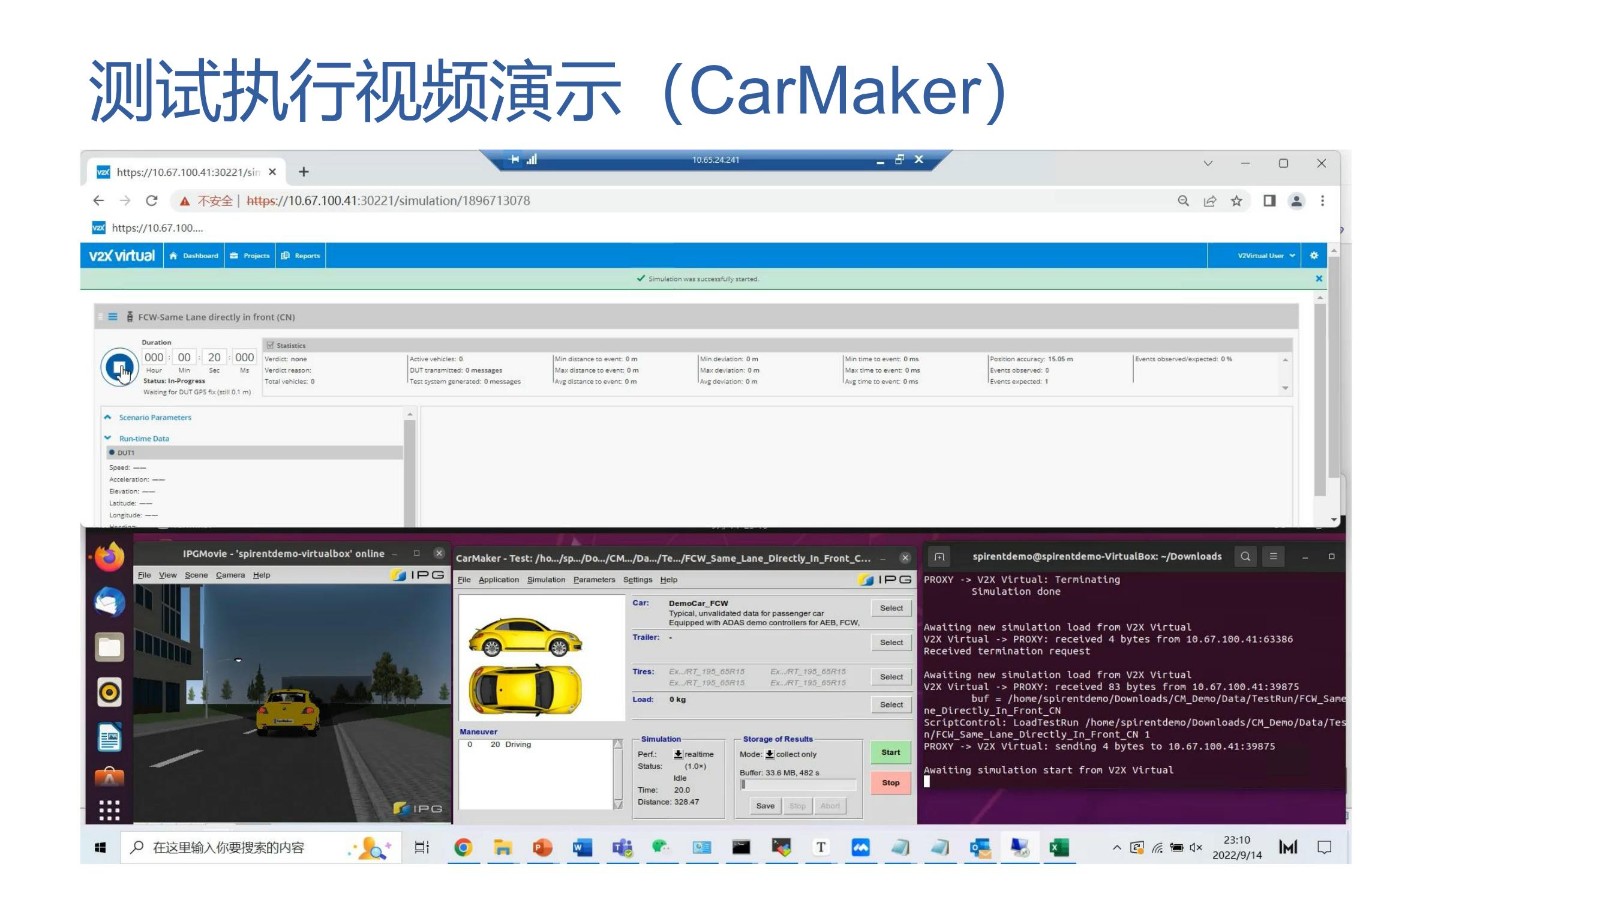Stop the running V2X simulation
The width and height of the screenshot is (1600, 899).
(x=119, y=367)
